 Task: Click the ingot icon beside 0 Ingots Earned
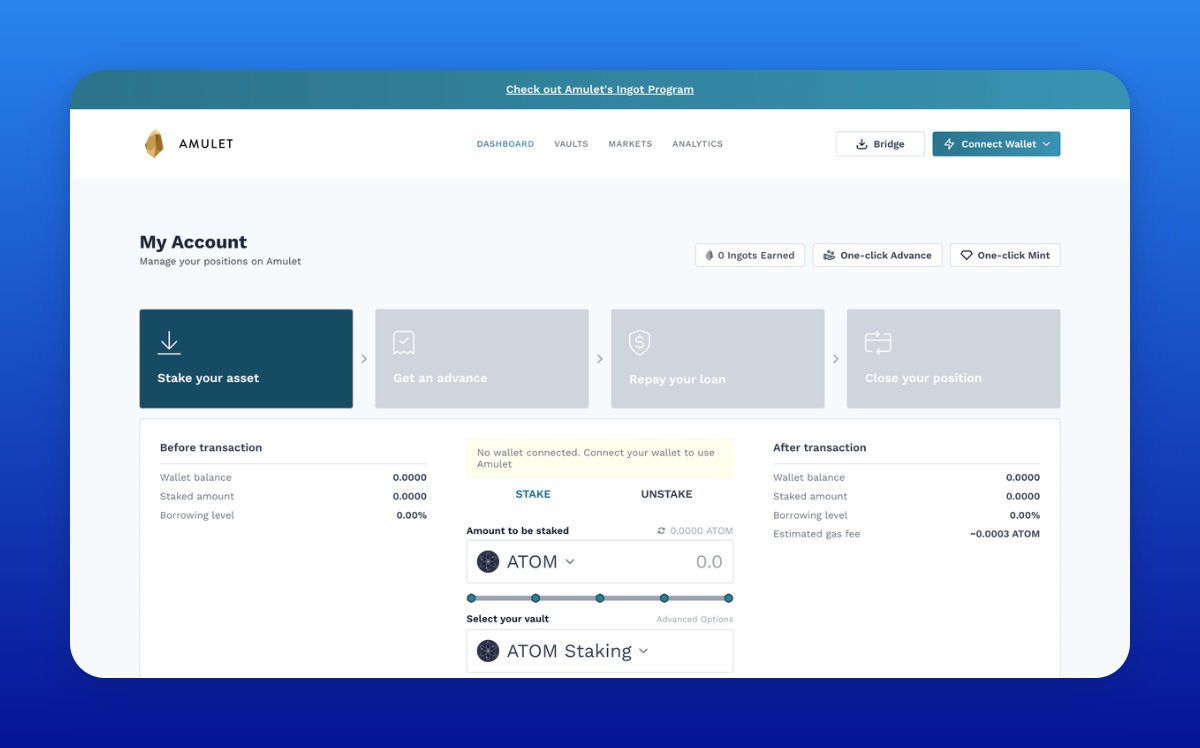pos(709,255)
